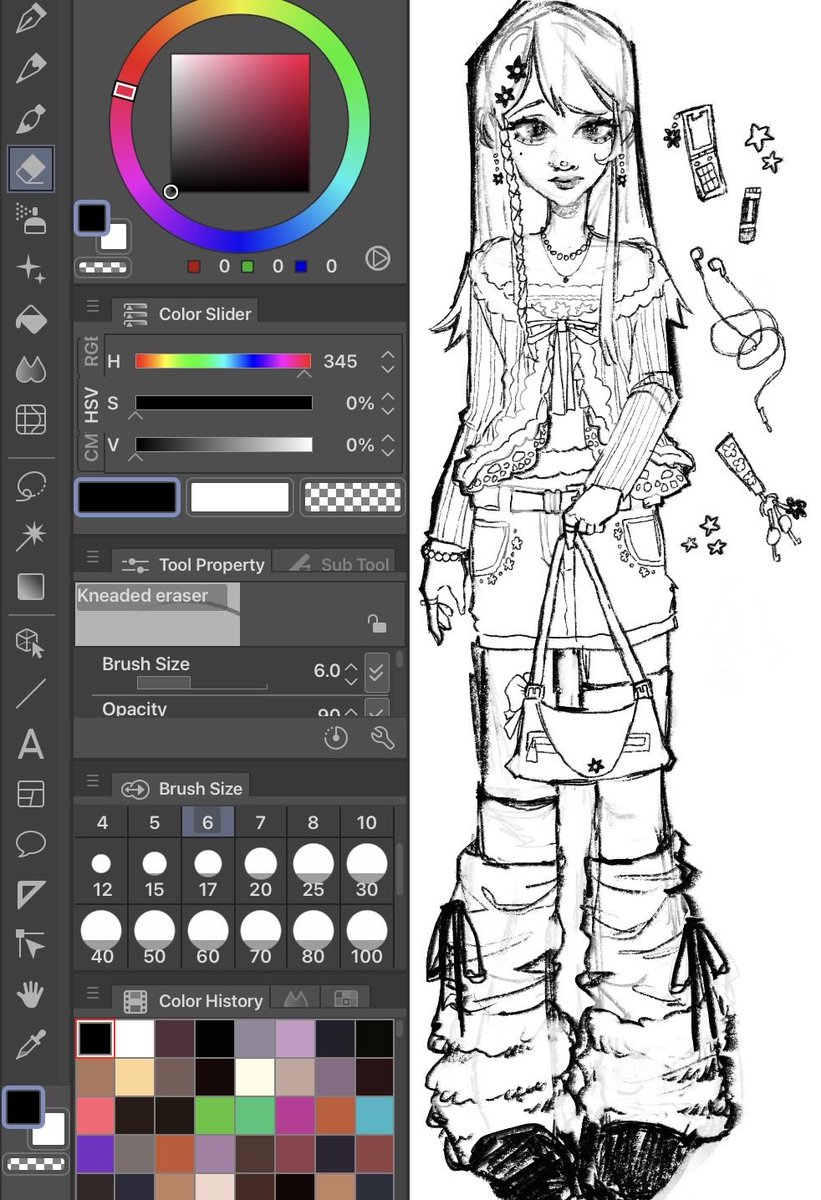Select the highlighted Eraser tool
821x1200 pixels.
click(x=31, y=169)
